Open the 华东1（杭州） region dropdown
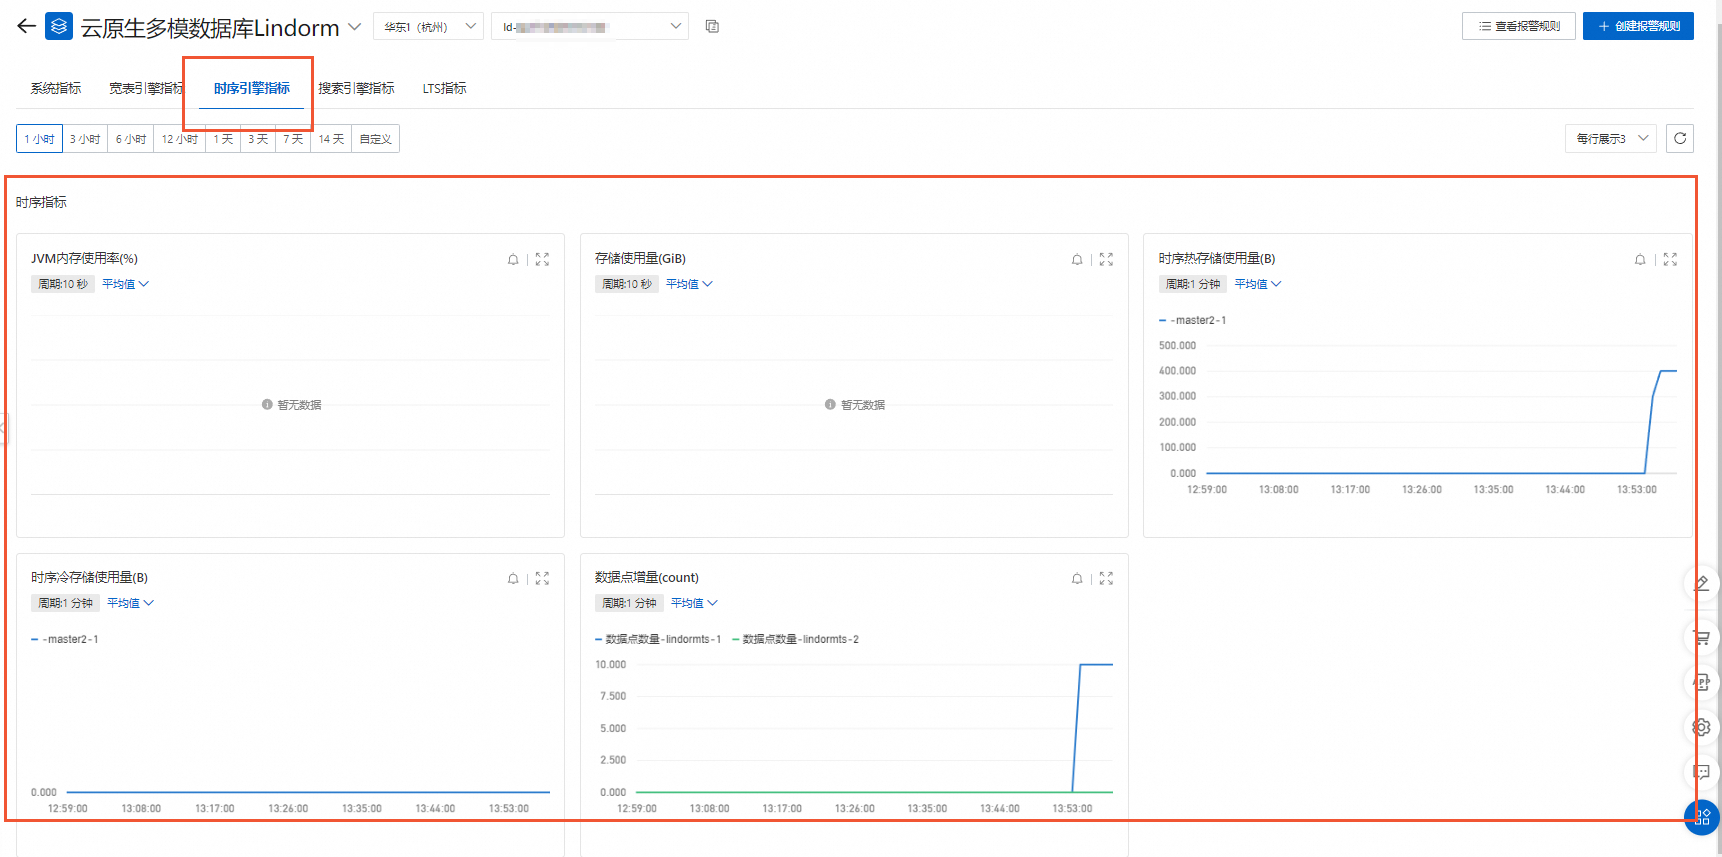The width and height of the screenshot is (1722, 857). pyautogui.click(x=428, y=26)
